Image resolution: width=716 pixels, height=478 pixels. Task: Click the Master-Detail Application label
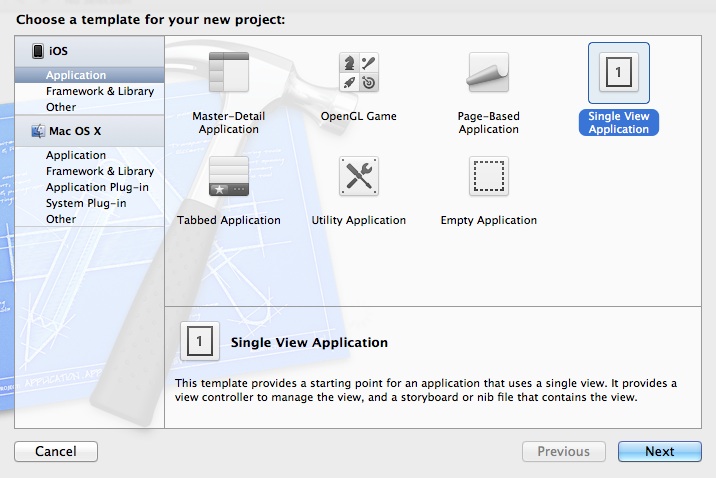coord(229,122)
